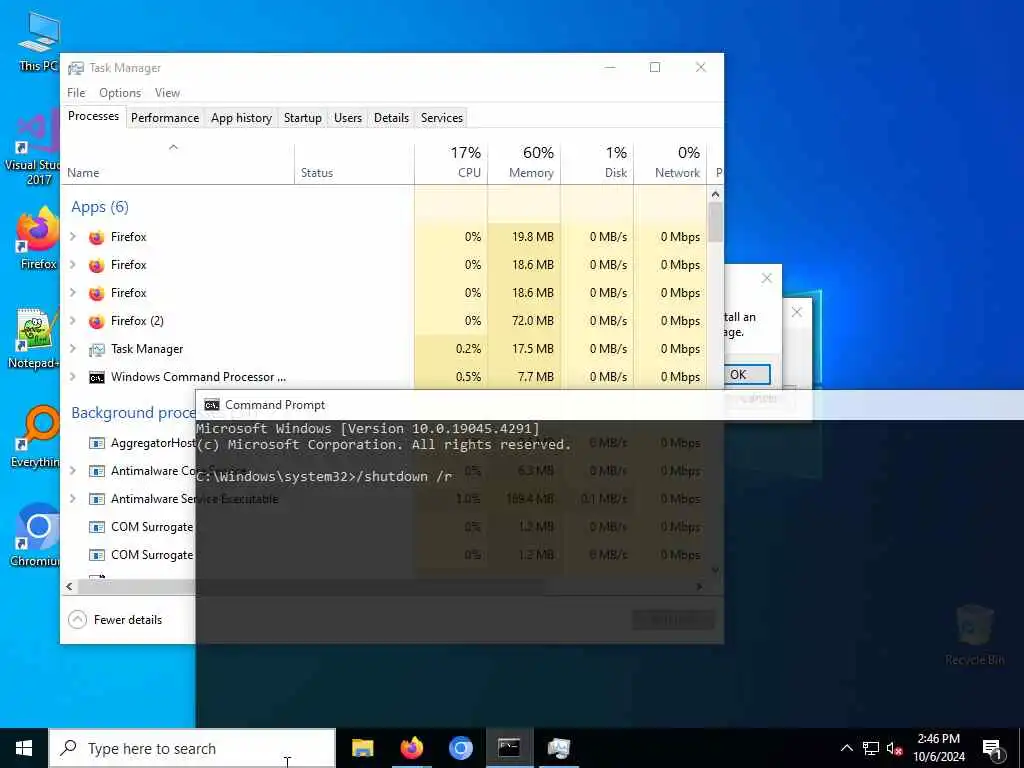Click scroll up arrow in process list

click(715, 194)
